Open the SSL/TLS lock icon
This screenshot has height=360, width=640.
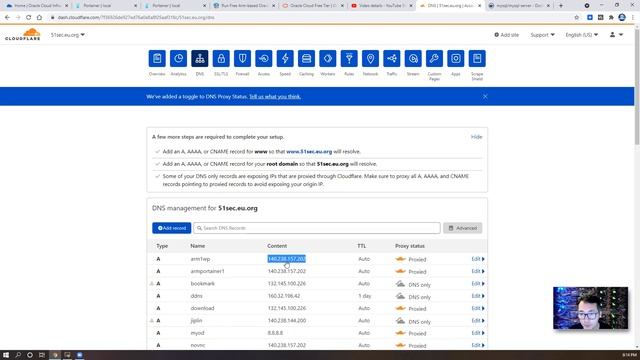tap(221, 59)
